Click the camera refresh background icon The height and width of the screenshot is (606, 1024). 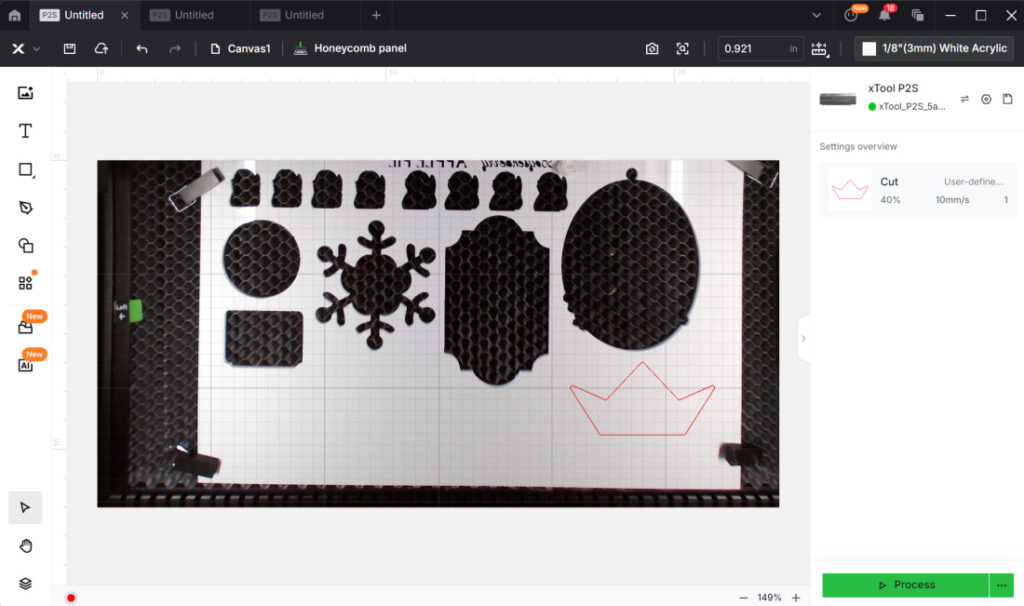652,48
